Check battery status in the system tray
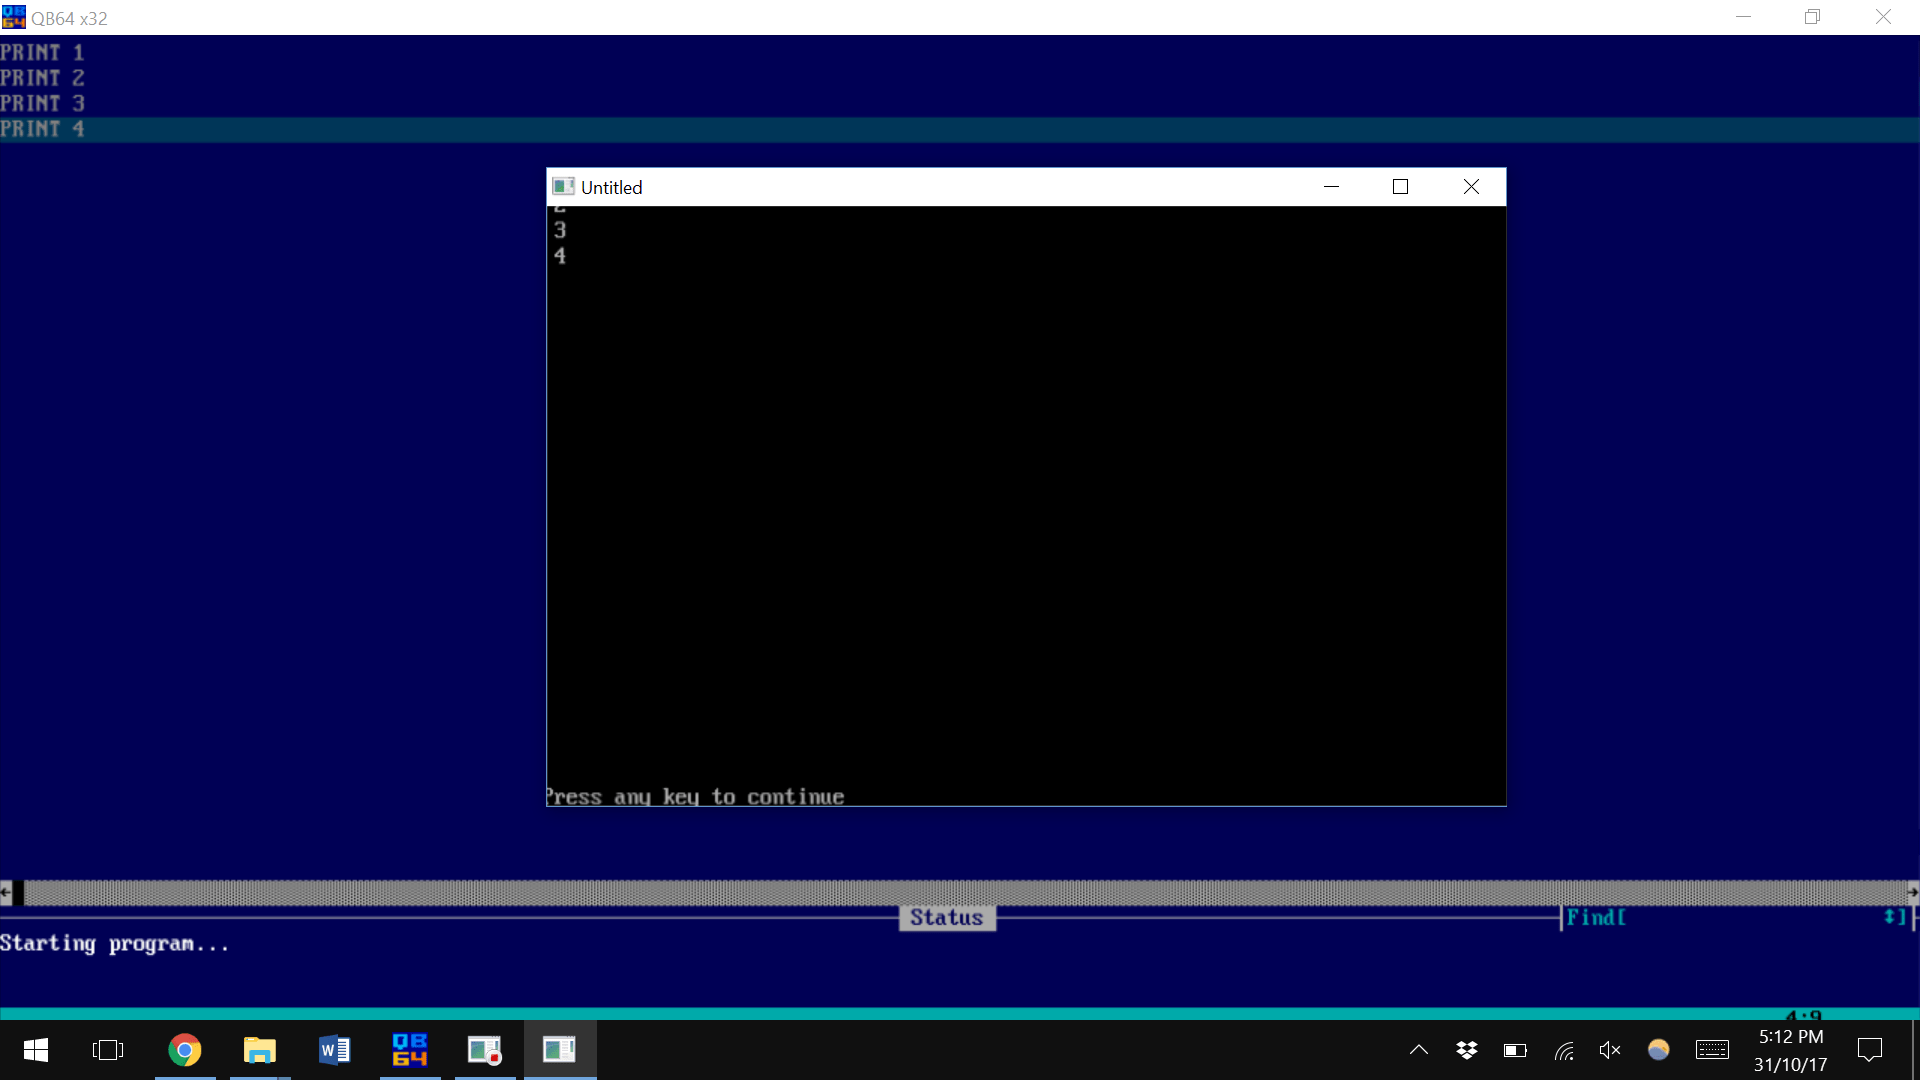1920x1080 pixels. tap(1515, 1050)
